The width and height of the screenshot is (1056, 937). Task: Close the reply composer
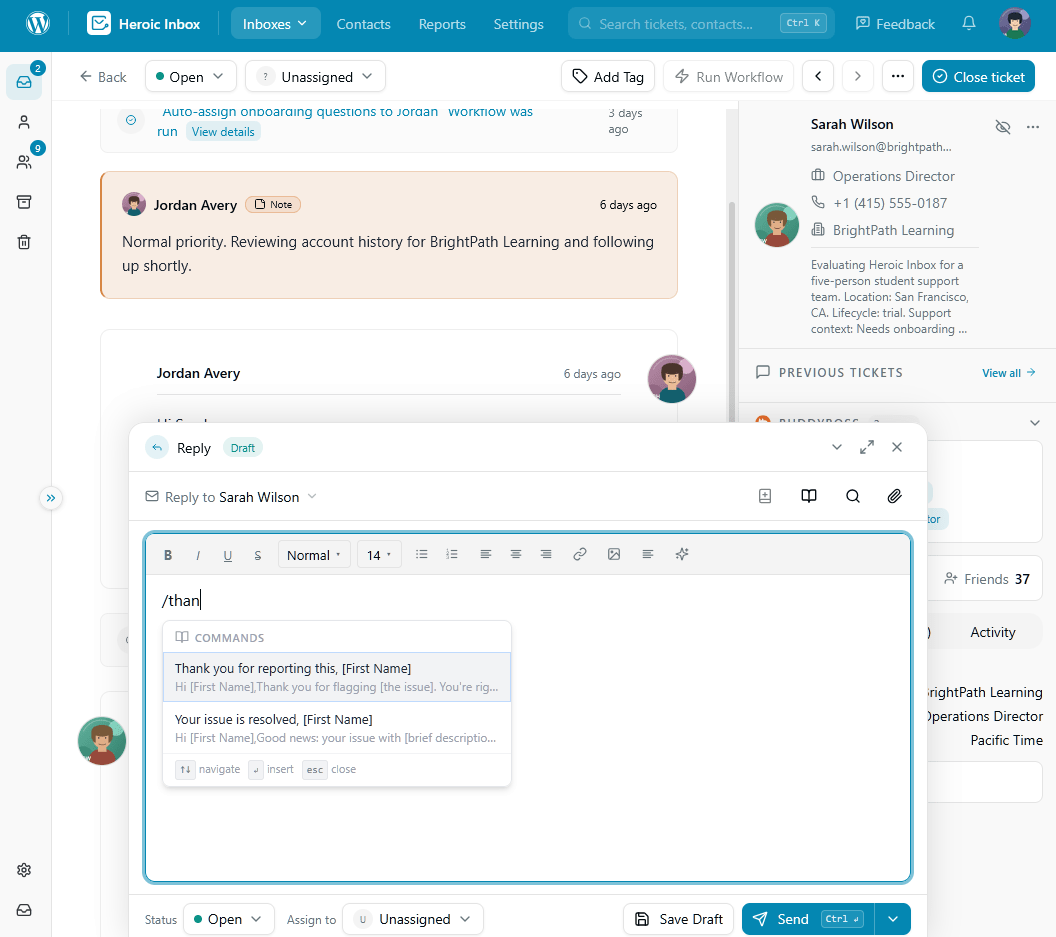point(896,447)
